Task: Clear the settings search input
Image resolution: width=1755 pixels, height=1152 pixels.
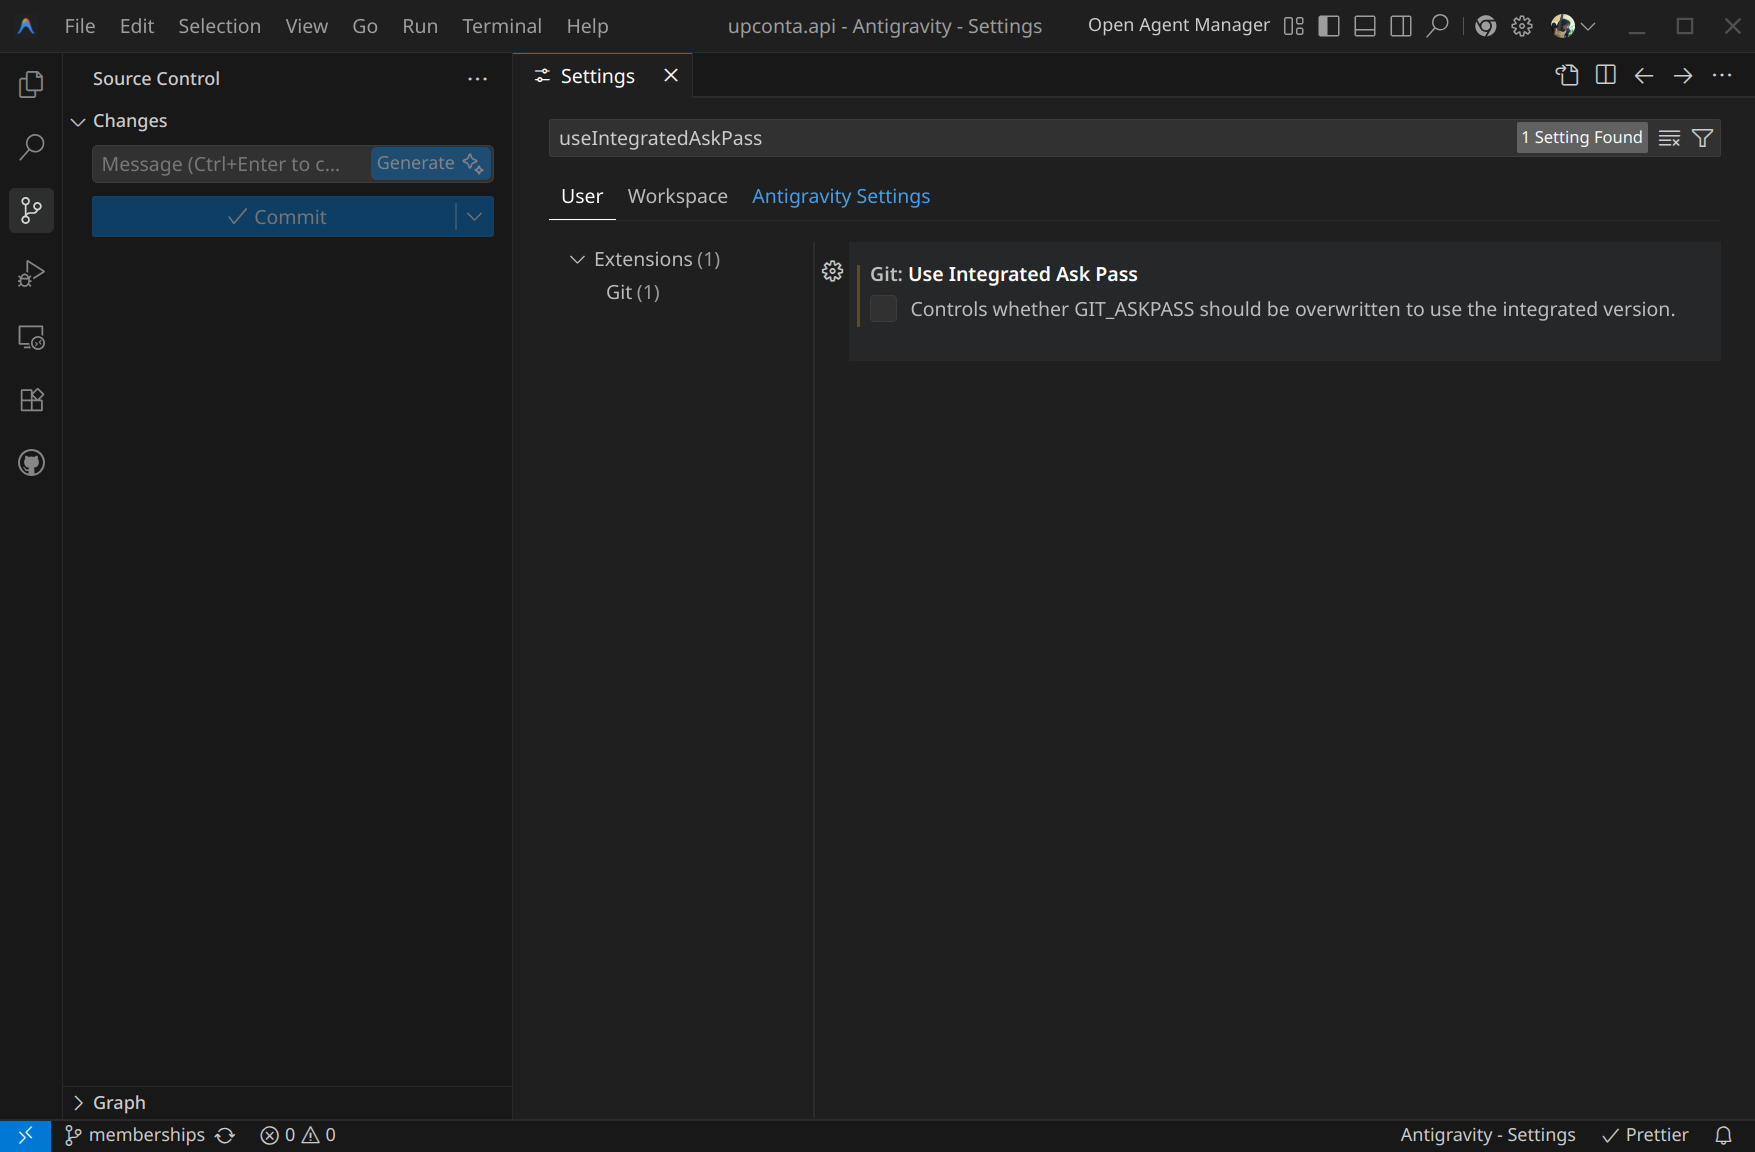Action: tap(1669, 138)
